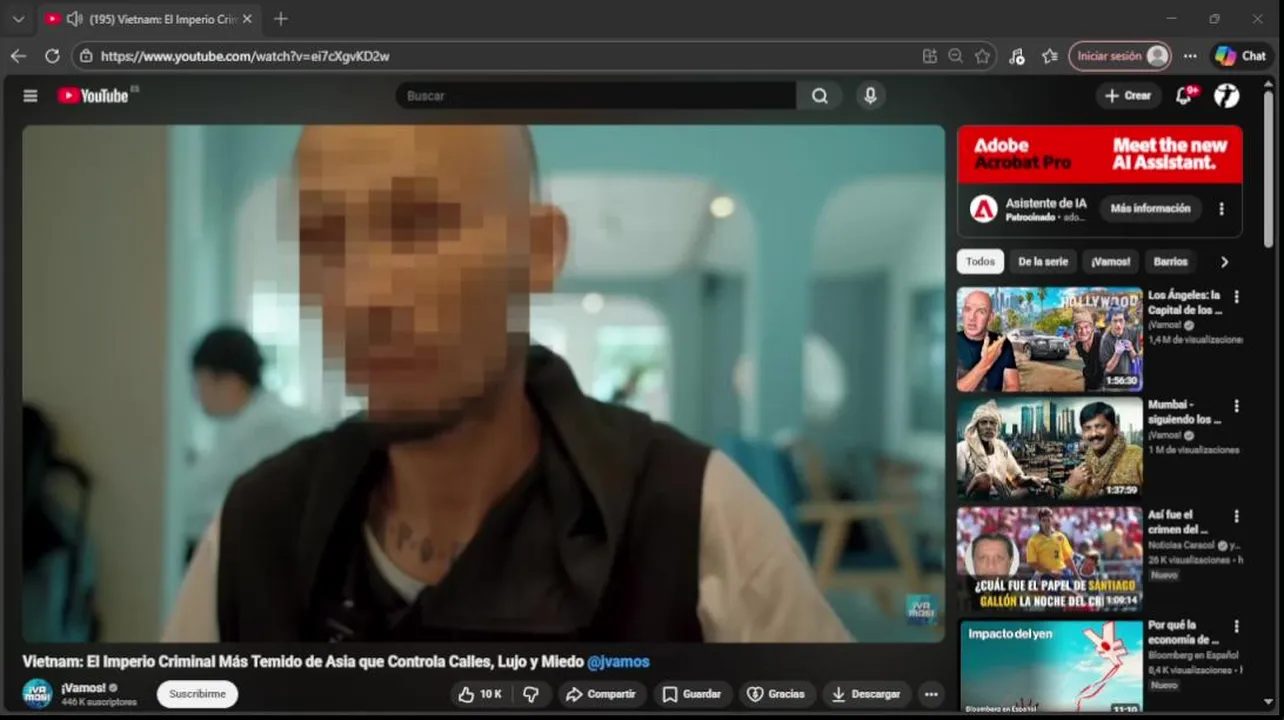Open options for the Mumbai video

(1237, 406)
